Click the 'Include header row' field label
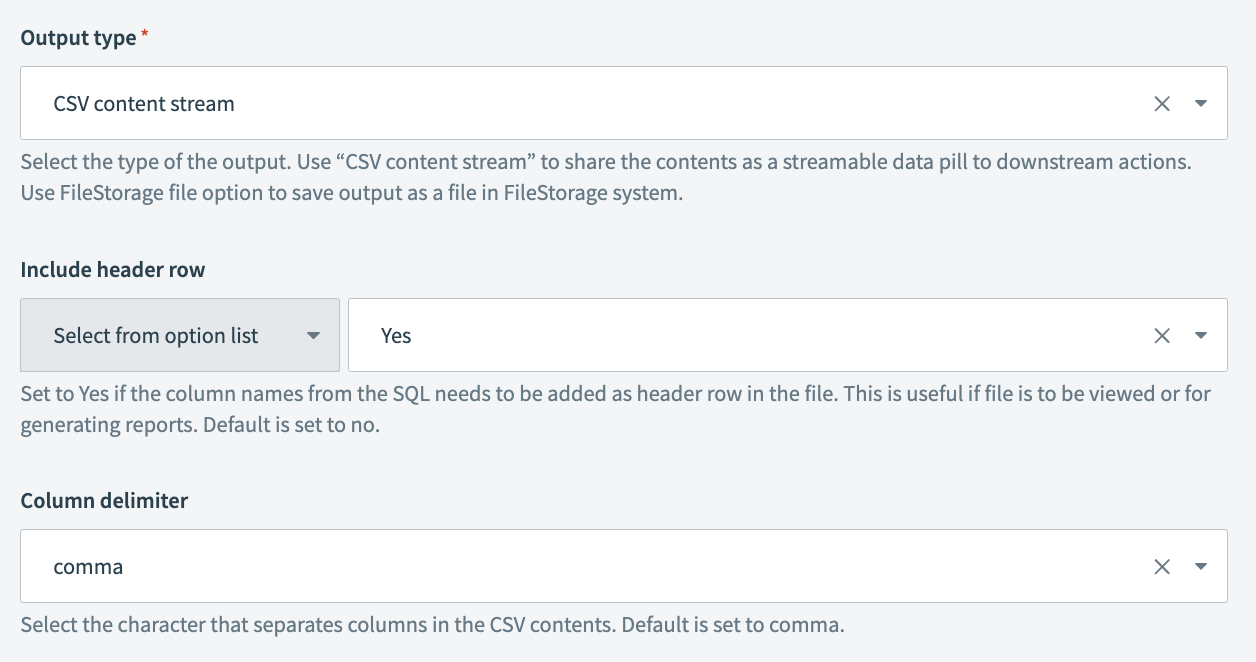Screen dimensions: 1256x662 (x=113, y=270)
